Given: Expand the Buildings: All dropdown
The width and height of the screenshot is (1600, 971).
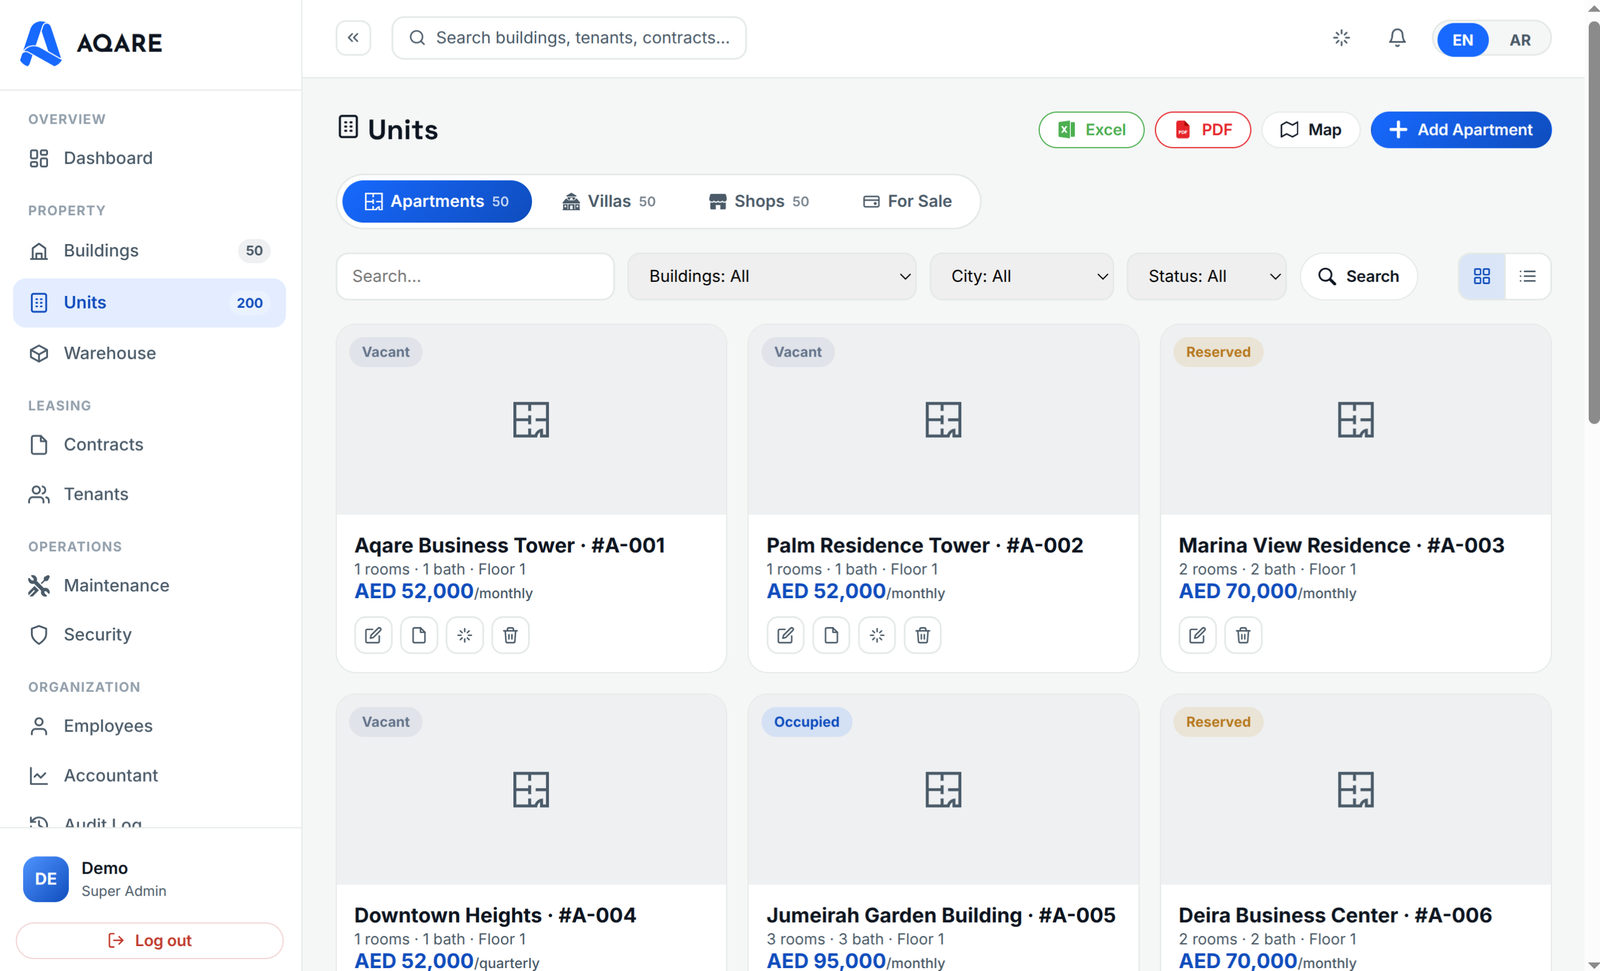Looking at the screenshot, I should (x=772, y=276).
